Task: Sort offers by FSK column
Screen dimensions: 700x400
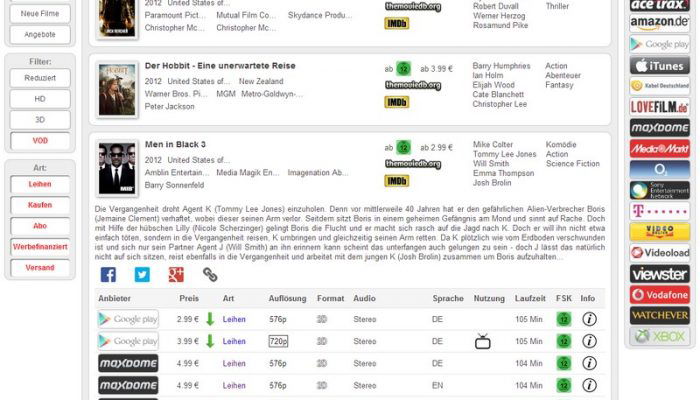Action: 563,298
